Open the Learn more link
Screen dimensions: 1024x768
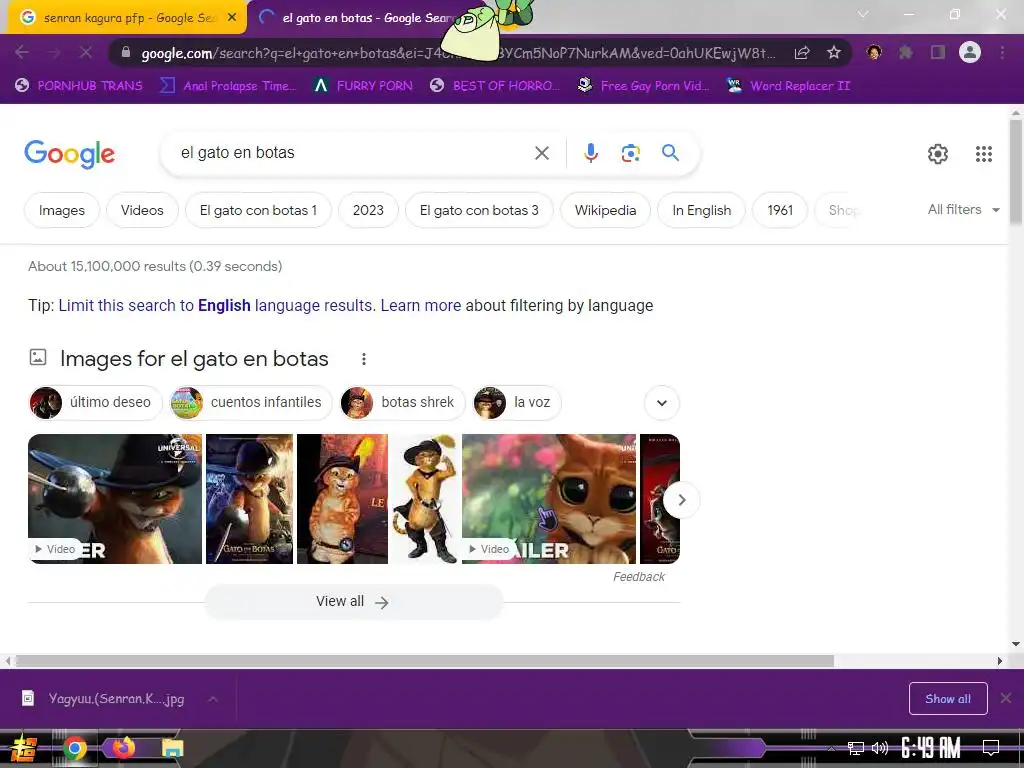[x=421, y=306]
